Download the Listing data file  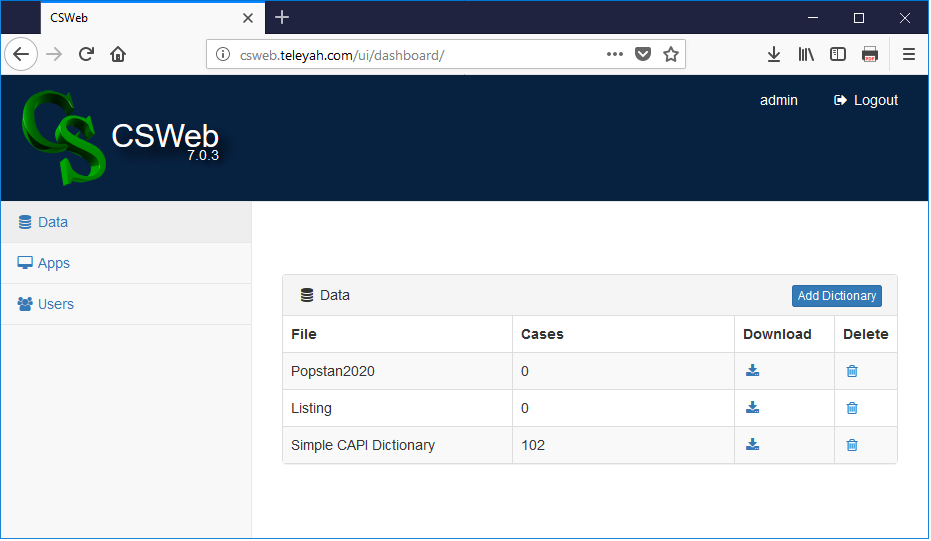tap(752, 408)
